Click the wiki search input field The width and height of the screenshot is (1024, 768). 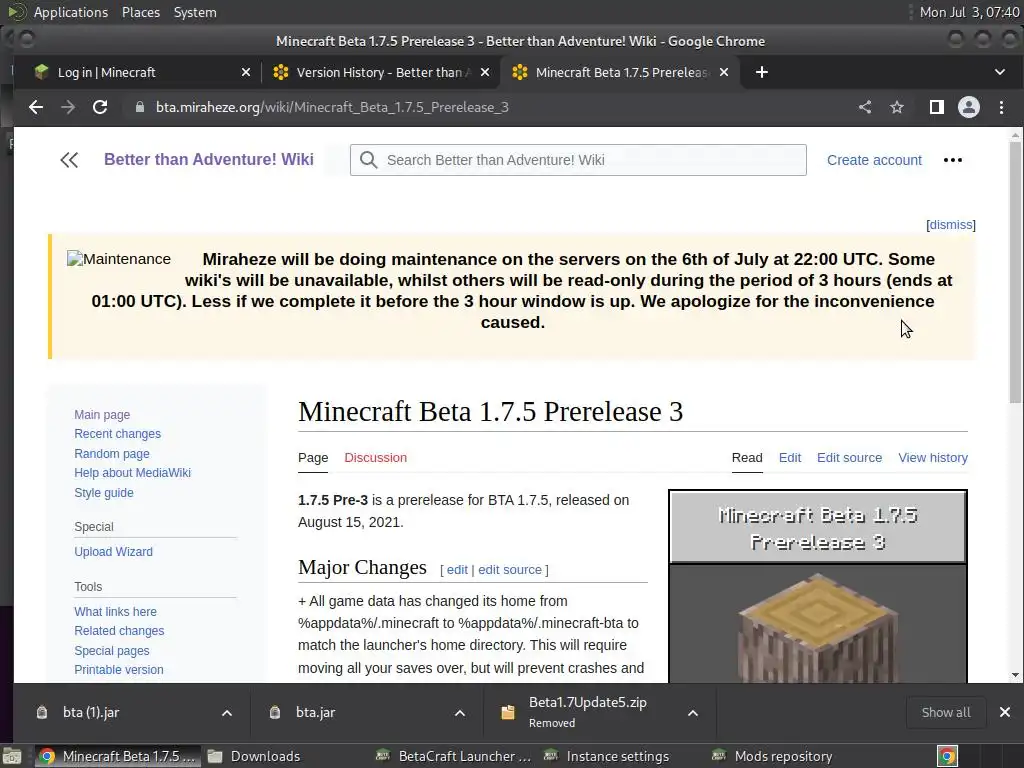578,160
